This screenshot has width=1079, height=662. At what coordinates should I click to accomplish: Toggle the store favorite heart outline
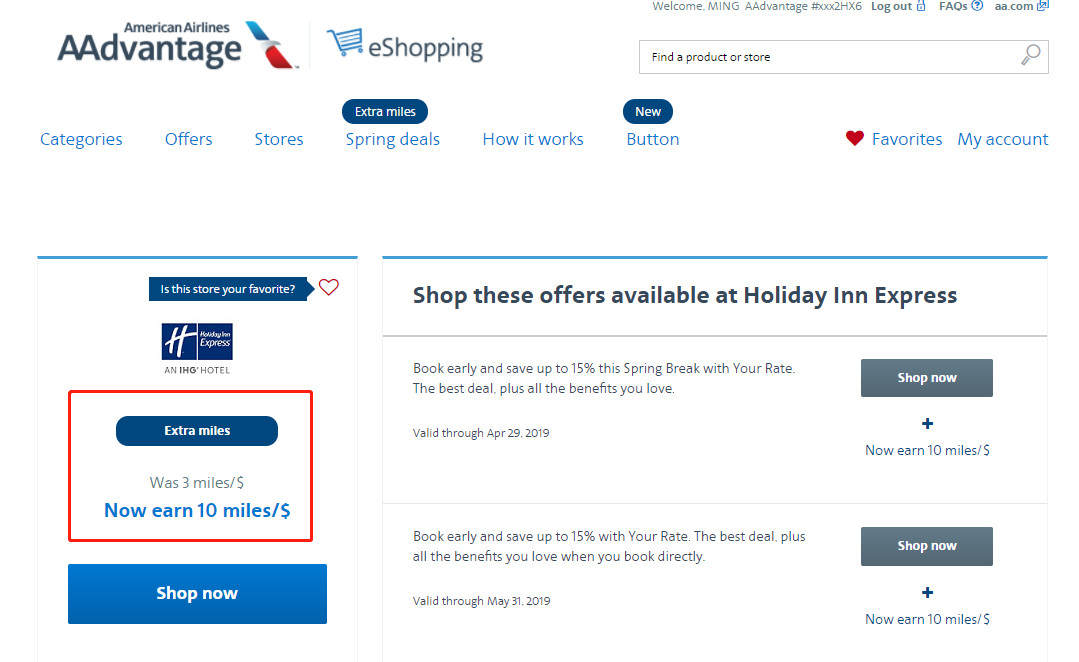click(x=329, y=287)
